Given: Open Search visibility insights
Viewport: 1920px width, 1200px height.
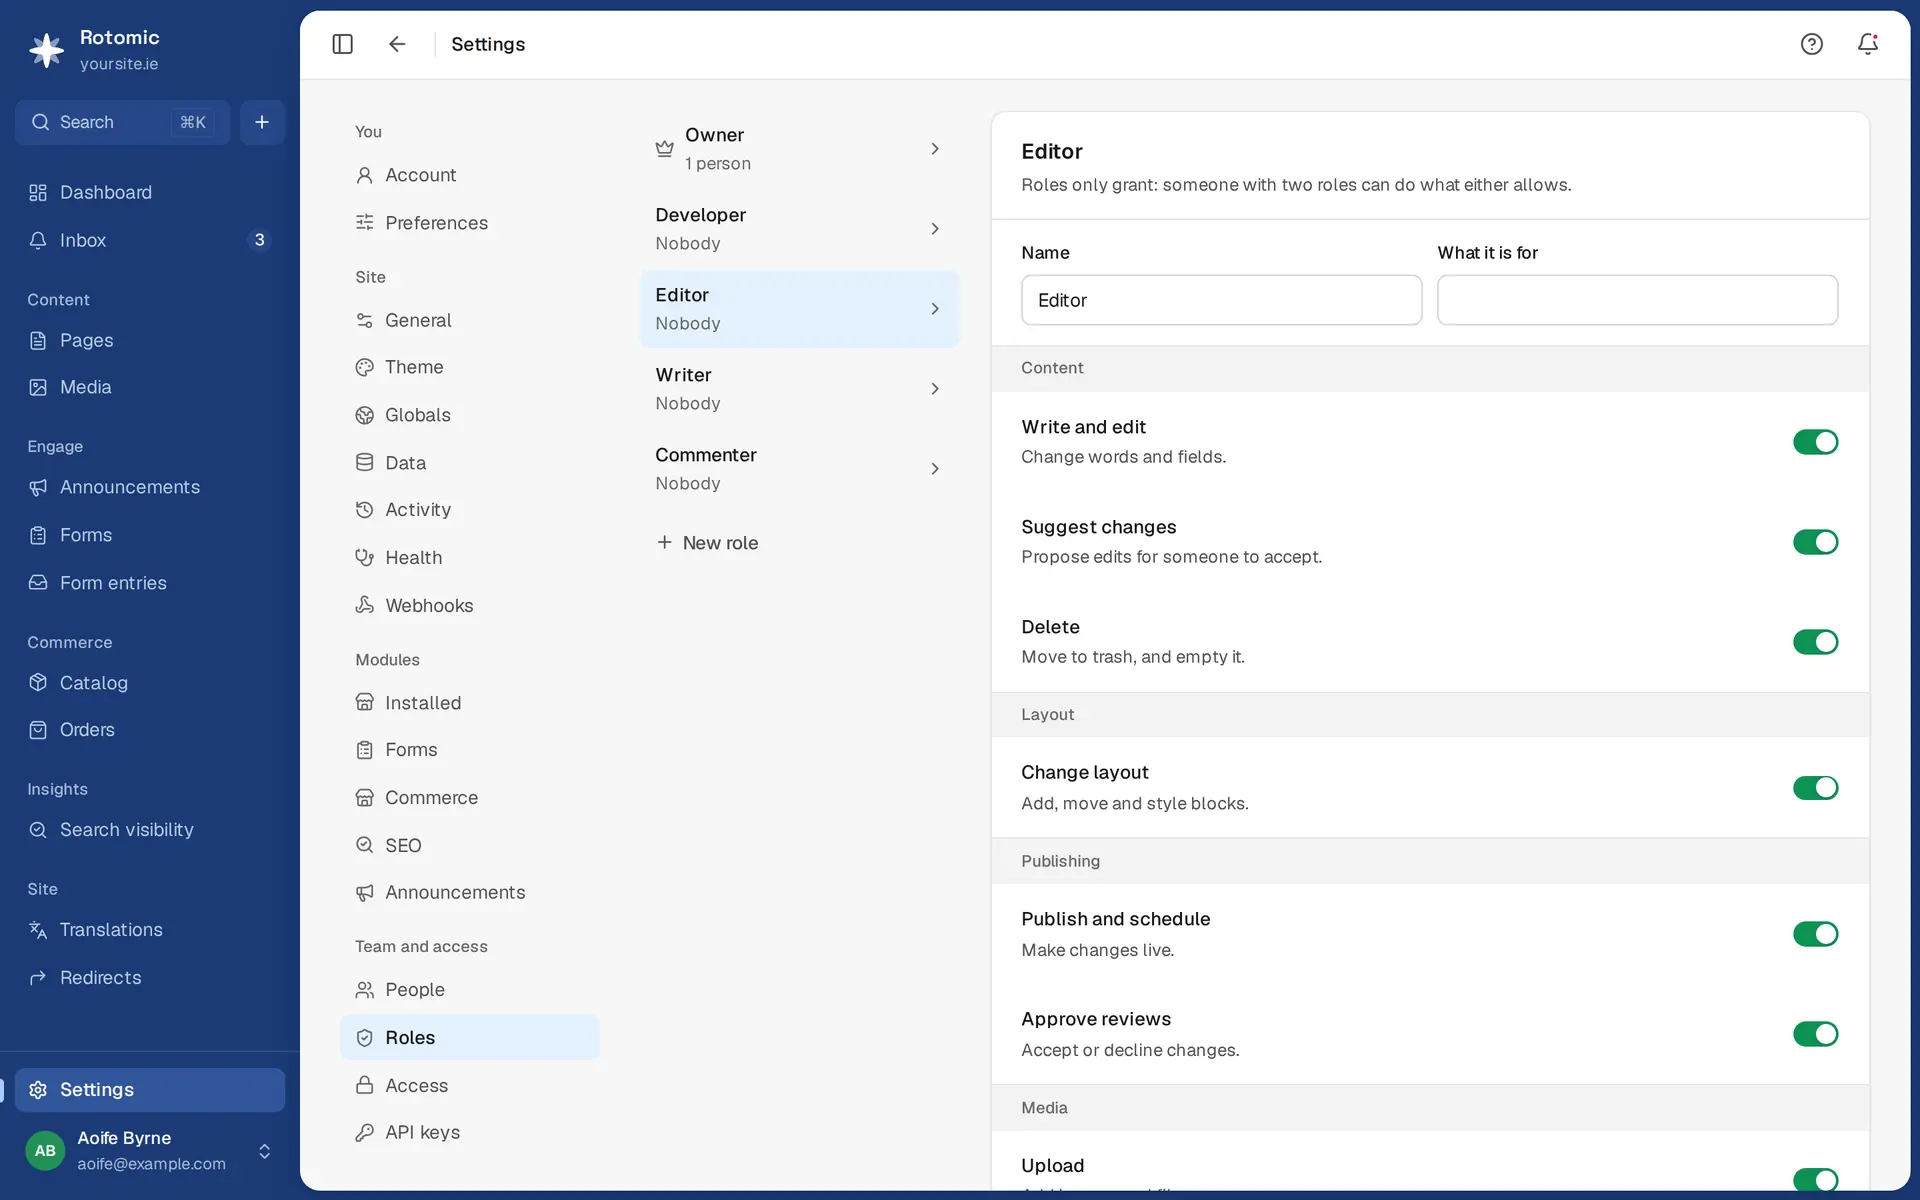Looking at the screenshot, I should [150, 830].
